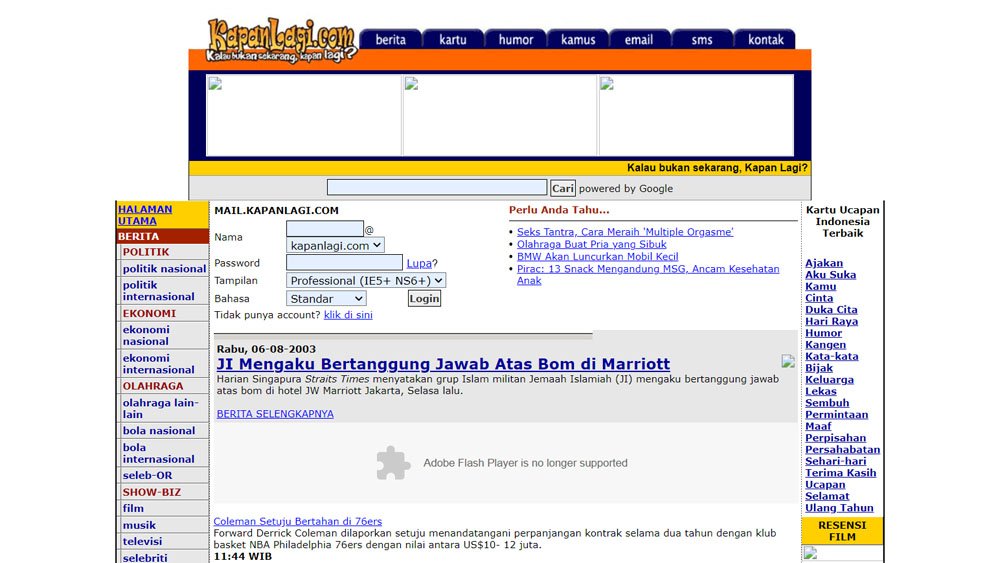Image resolution: width=1000 pixels, height=563 pixels.
Task: Open televisi sidebar item
Action: coord(142,541)
